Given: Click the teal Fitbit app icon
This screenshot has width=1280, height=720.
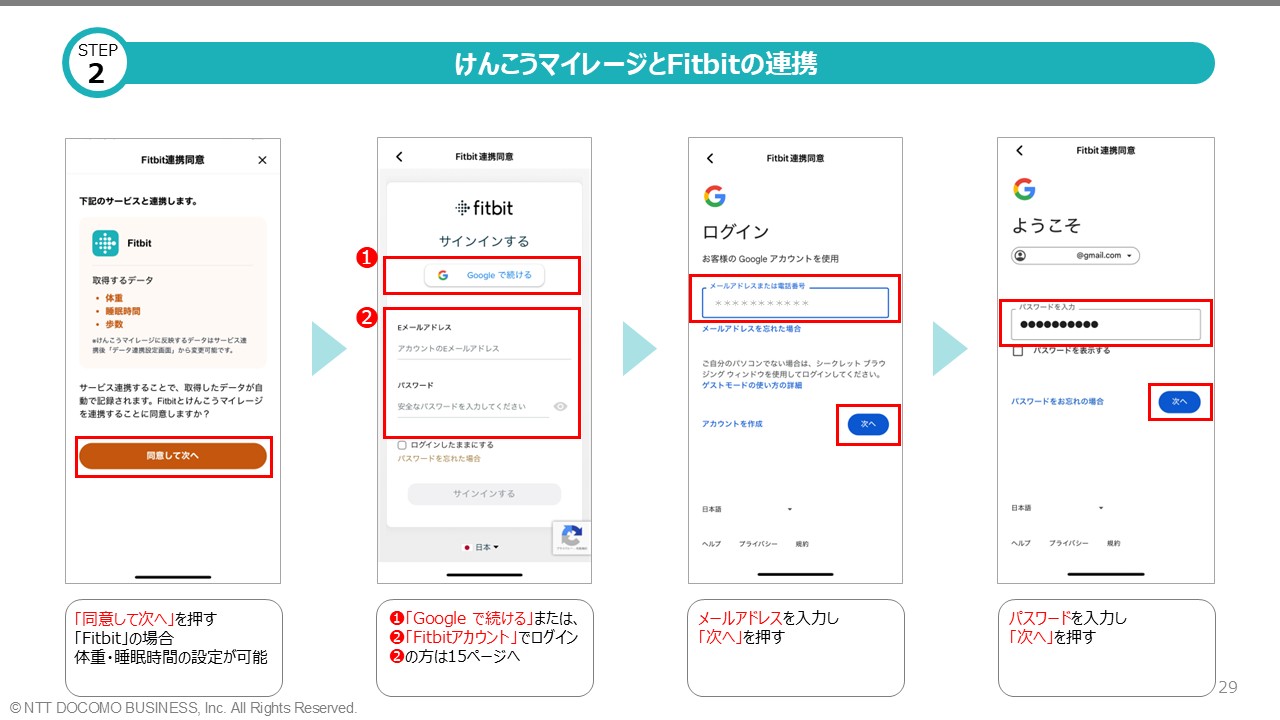Looking at the screenshot, I should click(x=105, y=243).
